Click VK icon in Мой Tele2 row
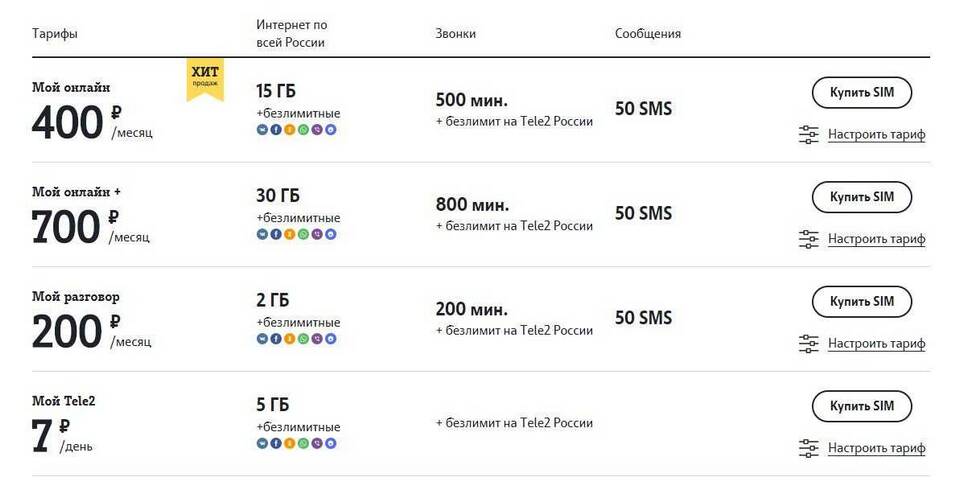 point(262,443)
